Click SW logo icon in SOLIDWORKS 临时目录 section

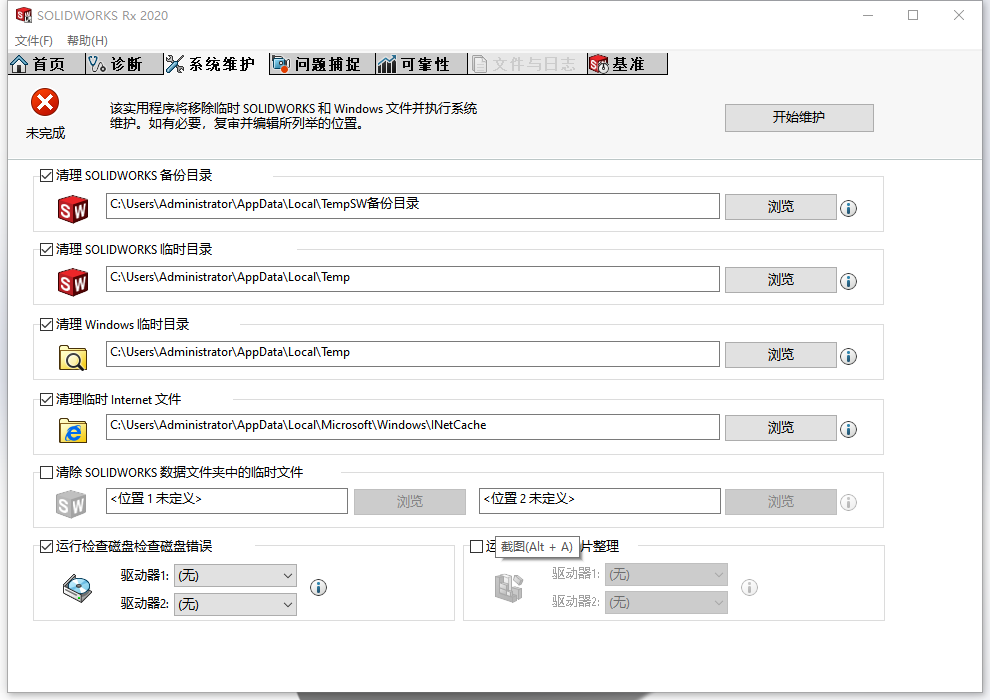pyautogui.click(x=73, y=282)
